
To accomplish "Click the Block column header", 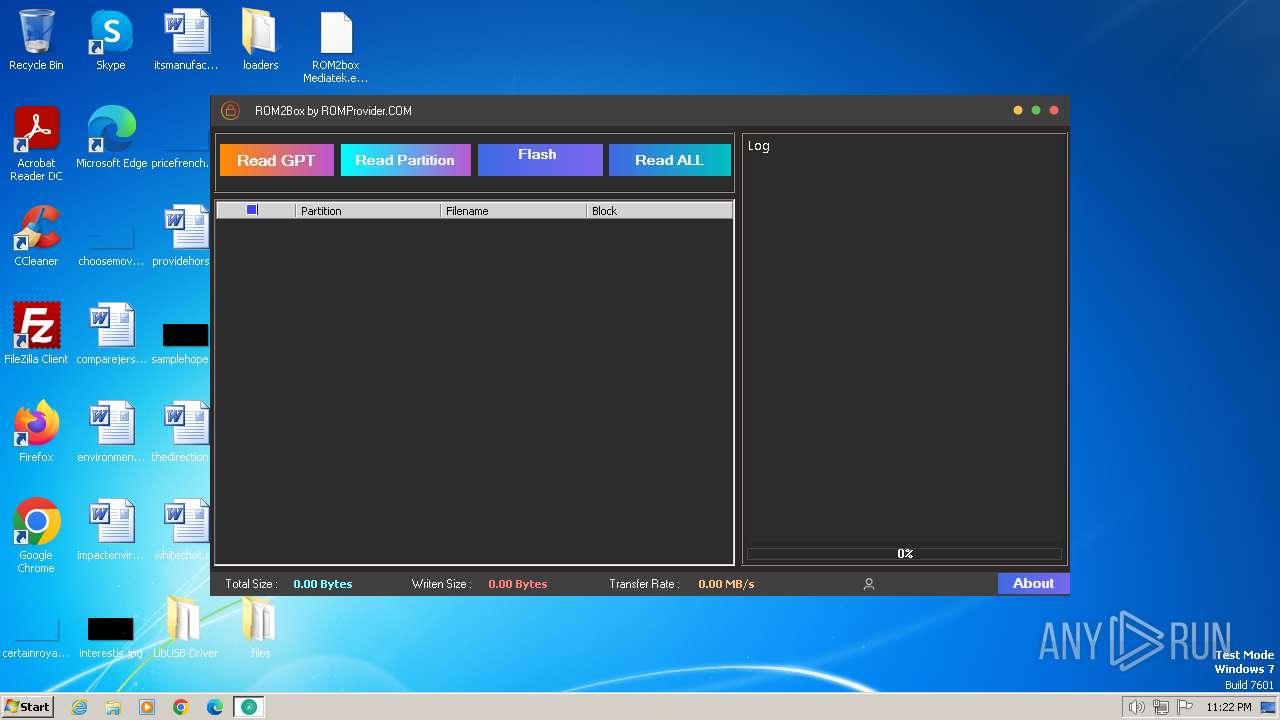I will click(659, 211).
